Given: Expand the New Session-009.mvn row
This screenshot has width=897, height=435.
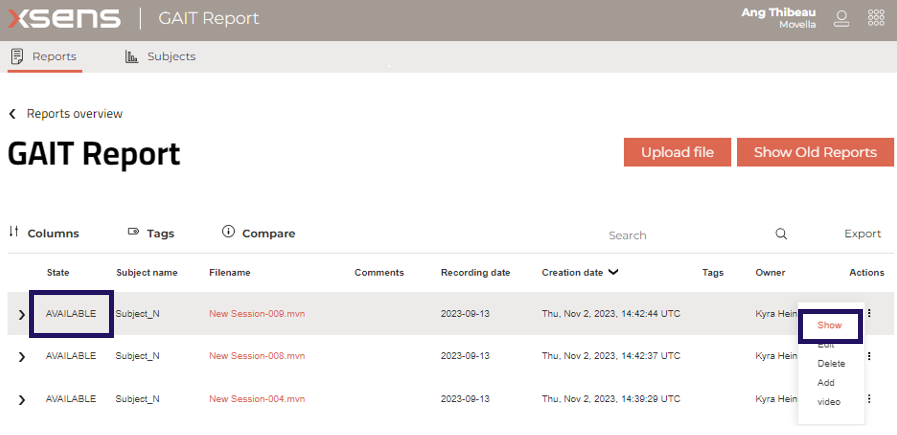Looking at the screenshot, I should [22, 314].
